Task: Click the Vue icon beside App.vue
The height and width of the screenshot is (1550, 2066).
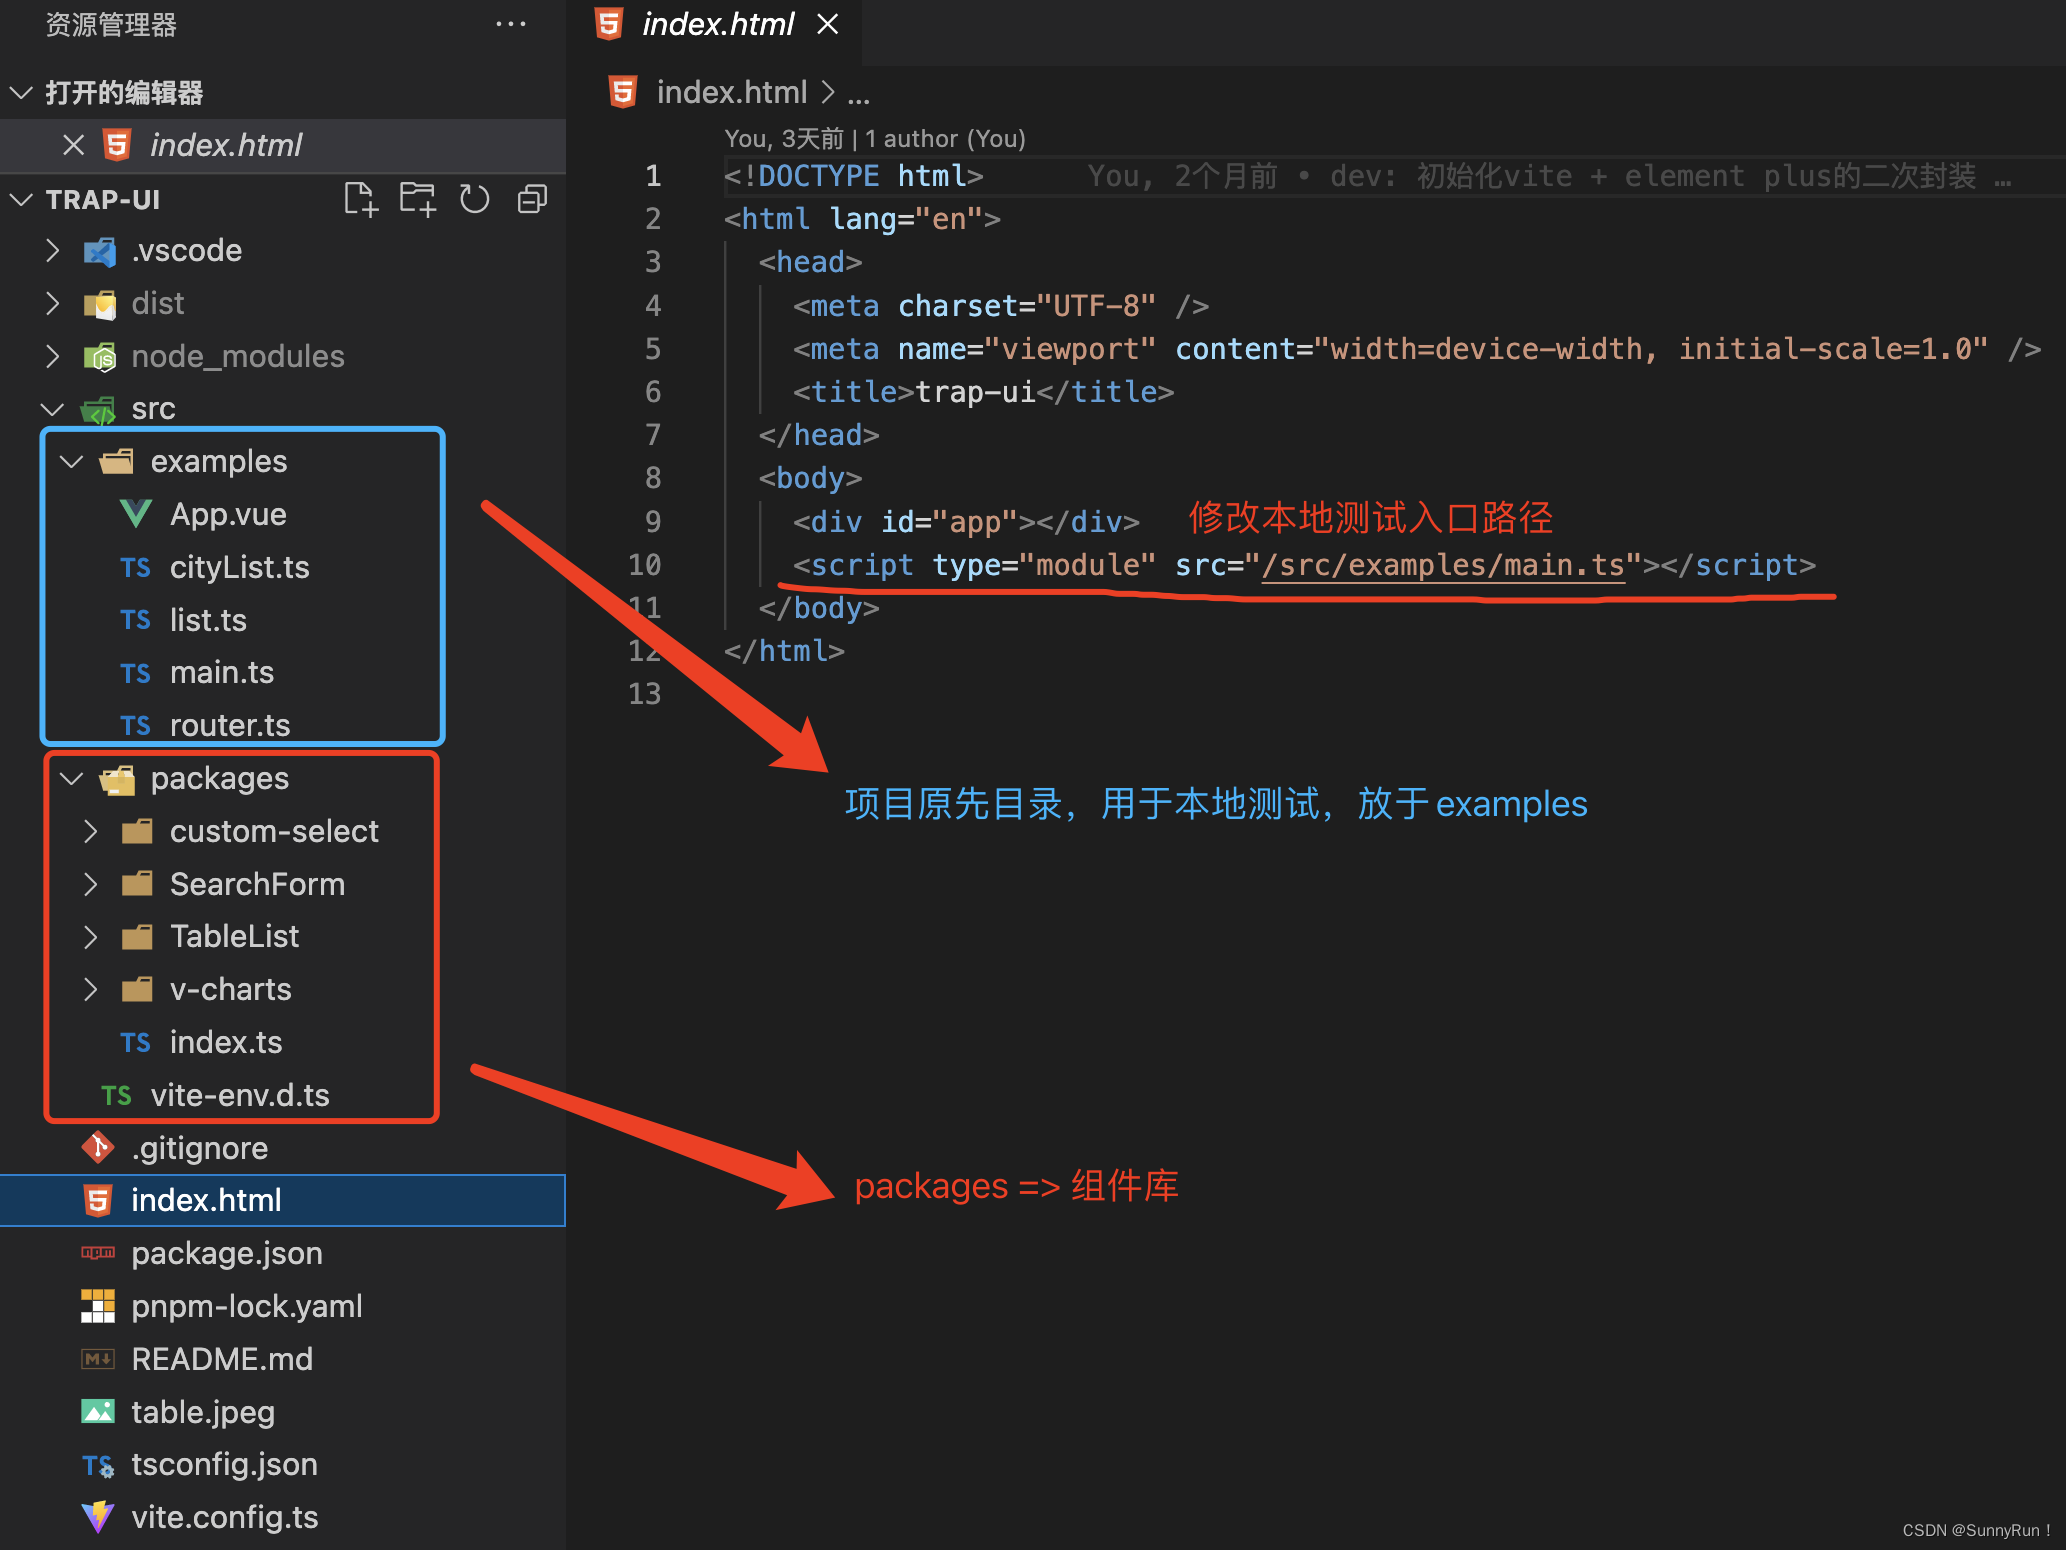Action: (135, 514)
